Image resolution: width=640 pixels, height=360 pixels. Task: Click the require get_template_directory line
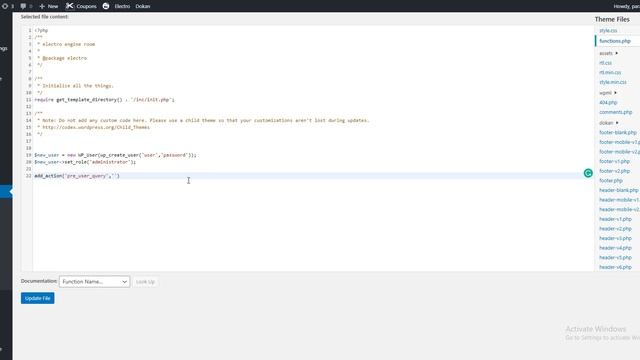[104, 100]
